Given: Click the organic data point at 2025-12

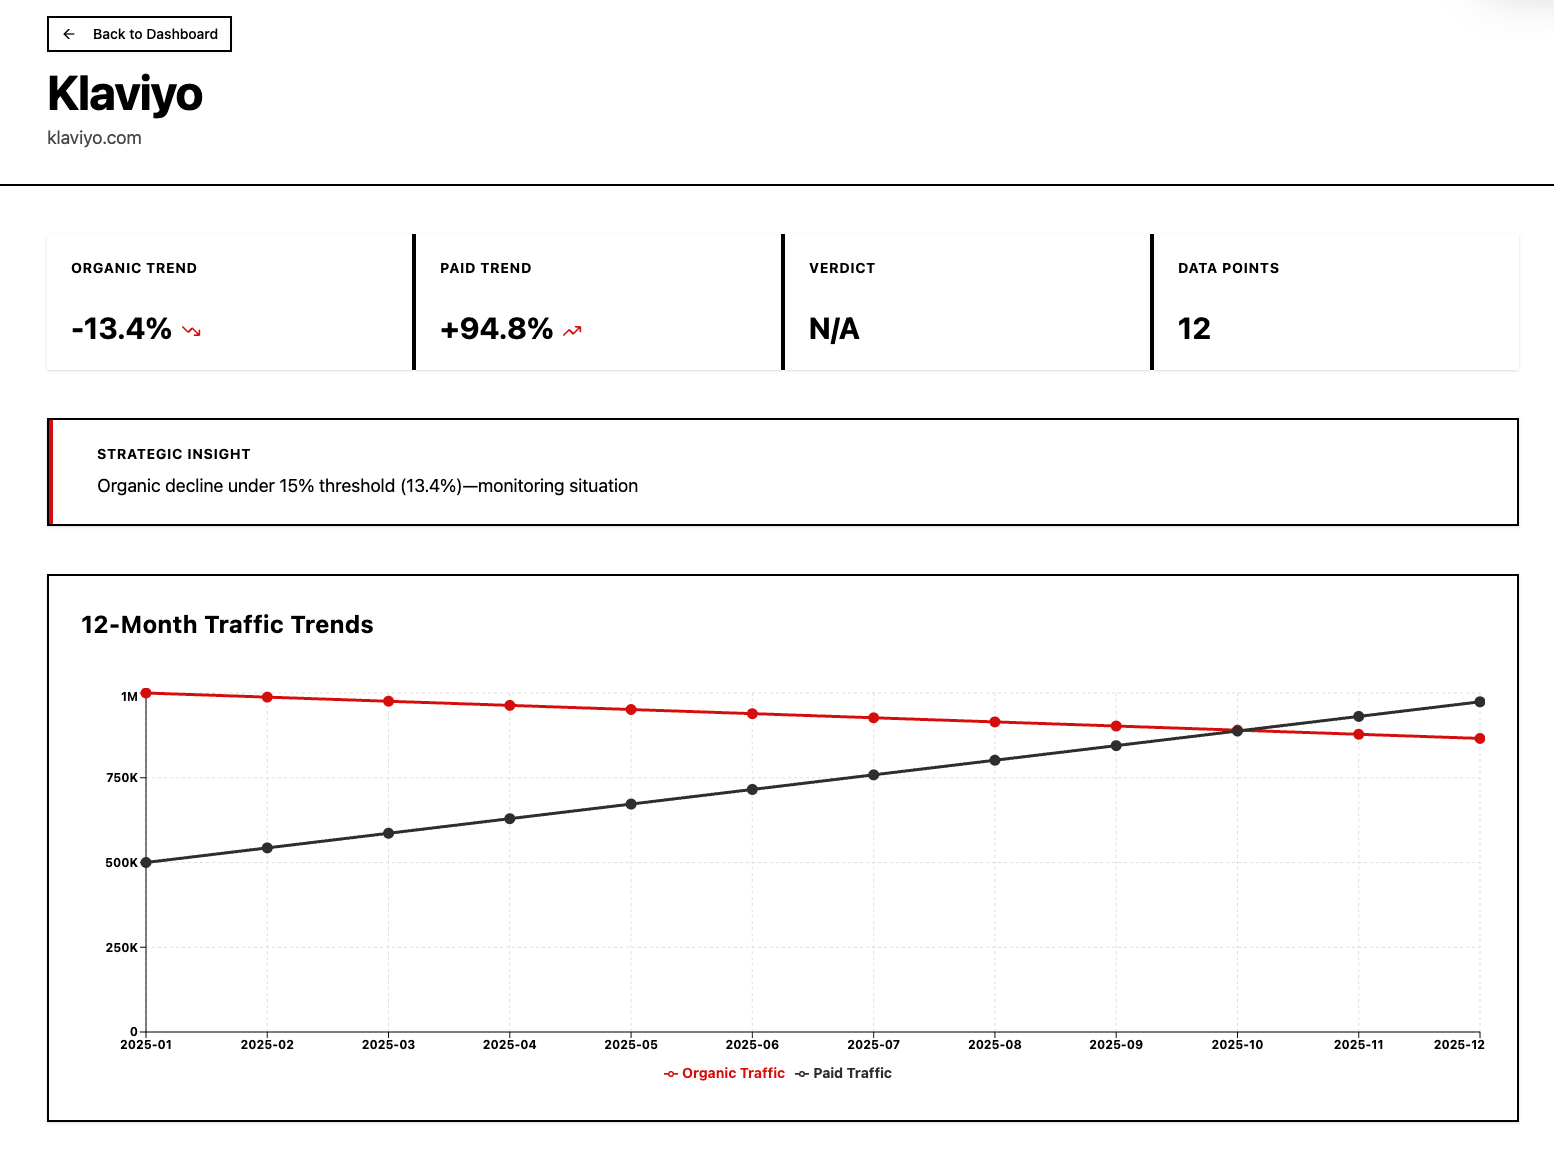Looking at the screenshot, I should coord(1480,739).
